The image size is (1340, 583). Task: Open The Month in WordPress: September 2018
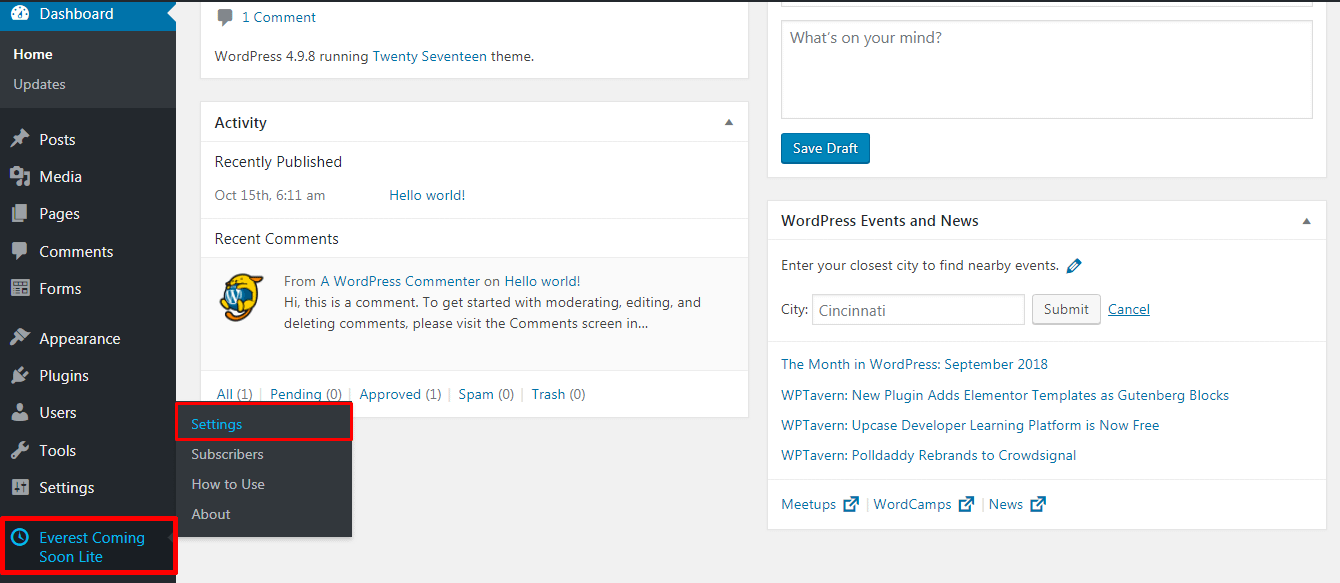pyautogui.click(x=914, y=364)
